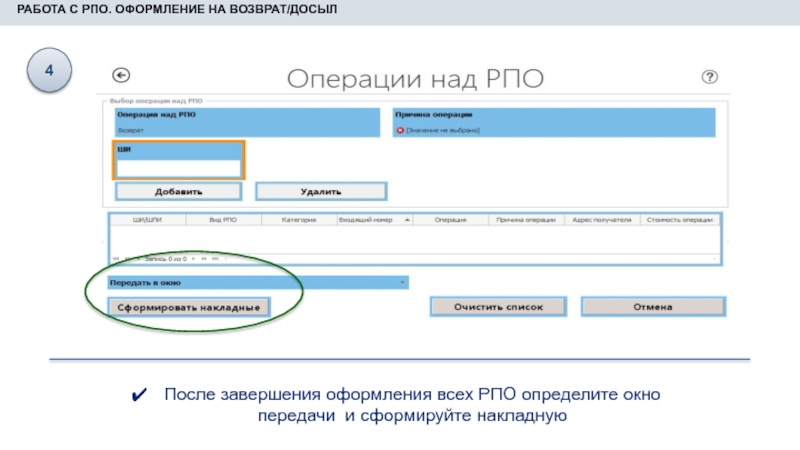800x450 pixels.
Task: Click the Возврат value in Операция field
Action: pos(131,131)
